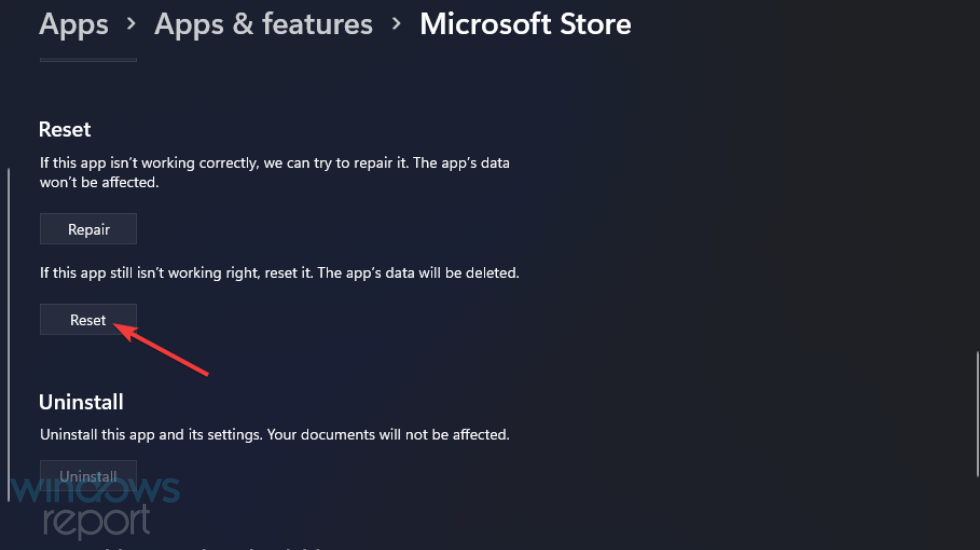The image size is (980, 550).
Task: Click the repair description about data not affected
Action: [274, 172]
